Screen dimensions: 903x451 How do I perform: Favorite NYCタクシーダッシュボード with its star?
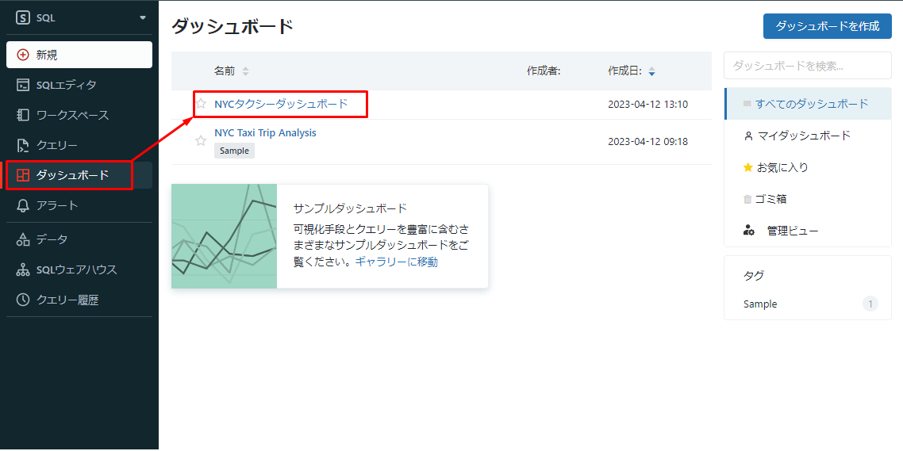click(x=200, y=104)
